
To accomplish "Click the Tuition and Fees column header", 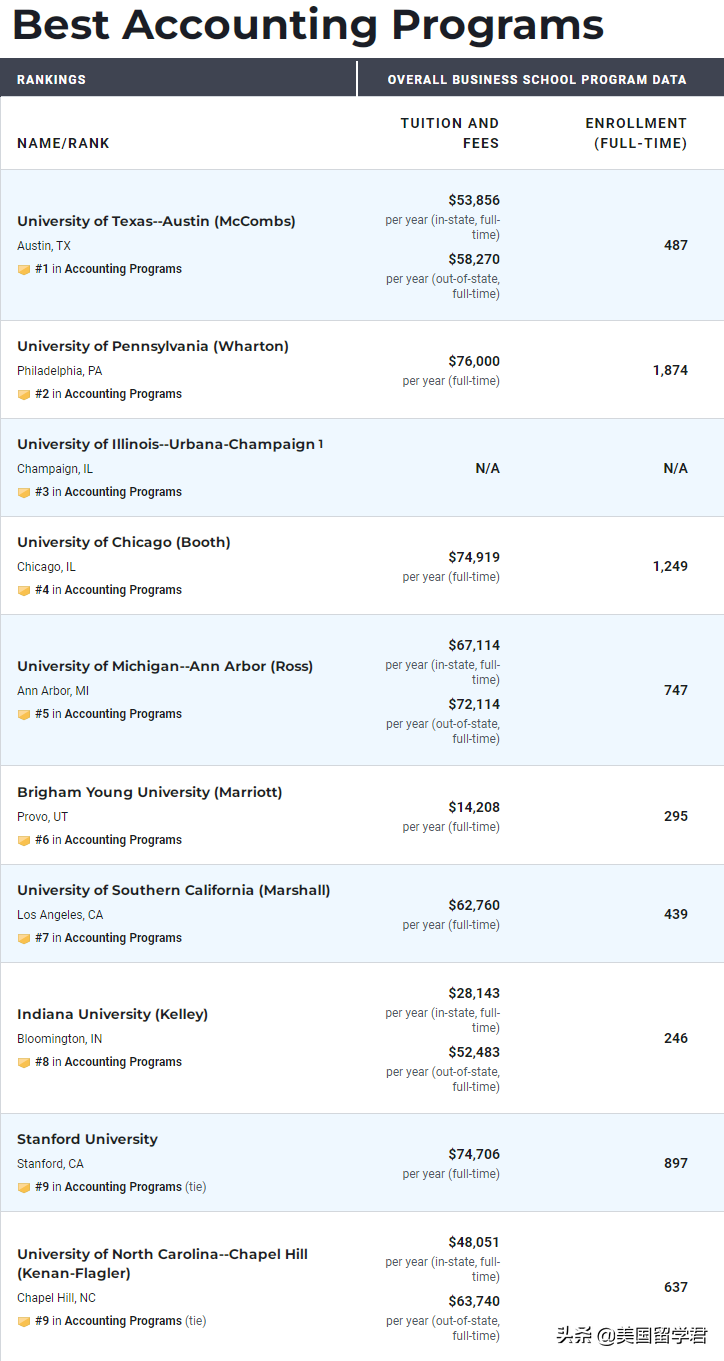I will pyautogui.click(x=450, y=133).
